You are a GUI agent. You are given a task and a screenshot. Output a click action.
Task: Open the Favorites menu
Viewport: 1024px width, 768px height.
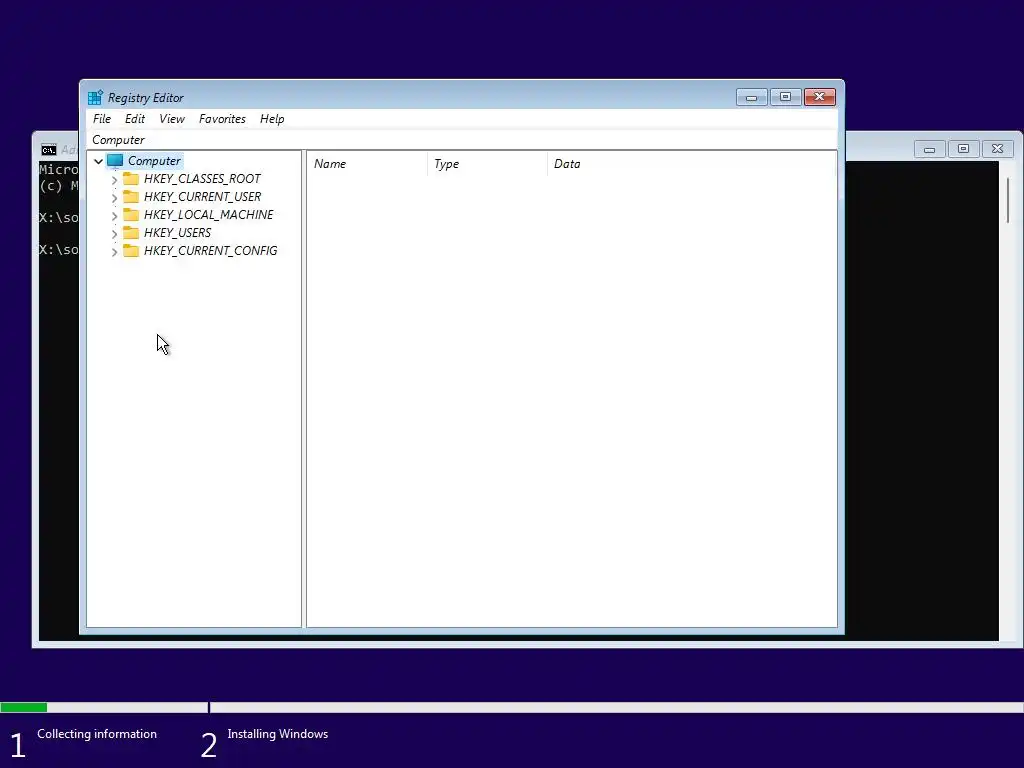point(222,119)
